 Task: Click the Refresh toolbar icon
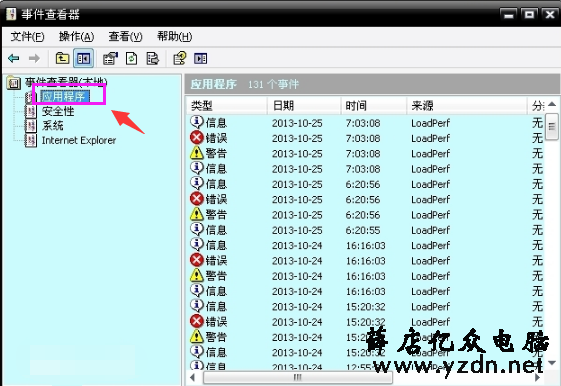(131, 58)
